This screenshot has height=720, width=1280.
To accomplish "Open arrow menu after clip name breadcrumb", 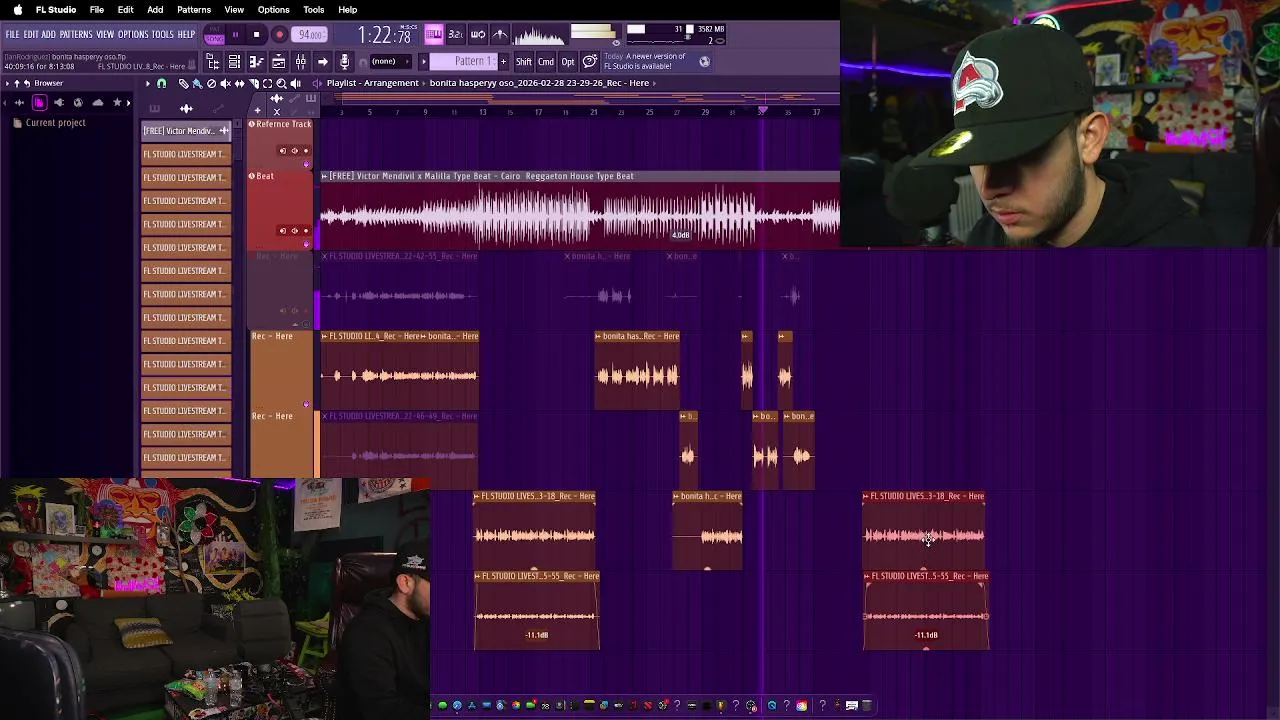I will pos(654,83).
